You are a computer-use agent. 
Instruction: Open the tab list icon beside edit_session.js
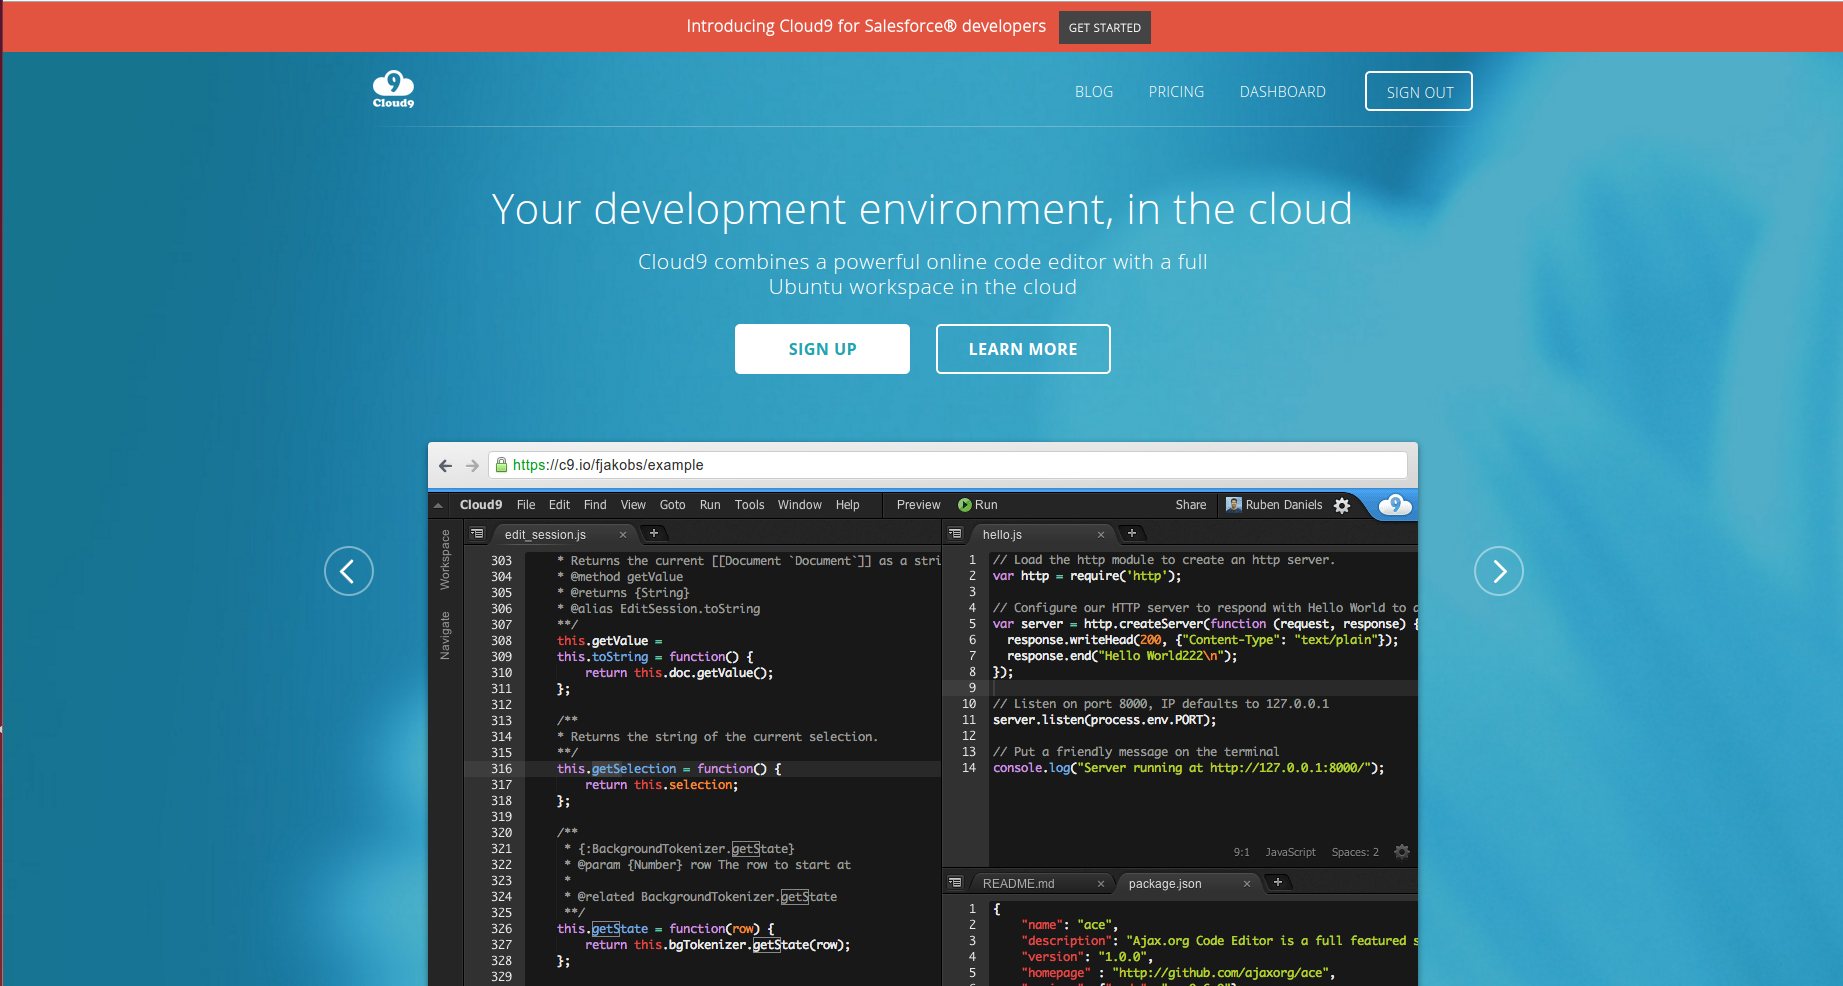(477, 534)
